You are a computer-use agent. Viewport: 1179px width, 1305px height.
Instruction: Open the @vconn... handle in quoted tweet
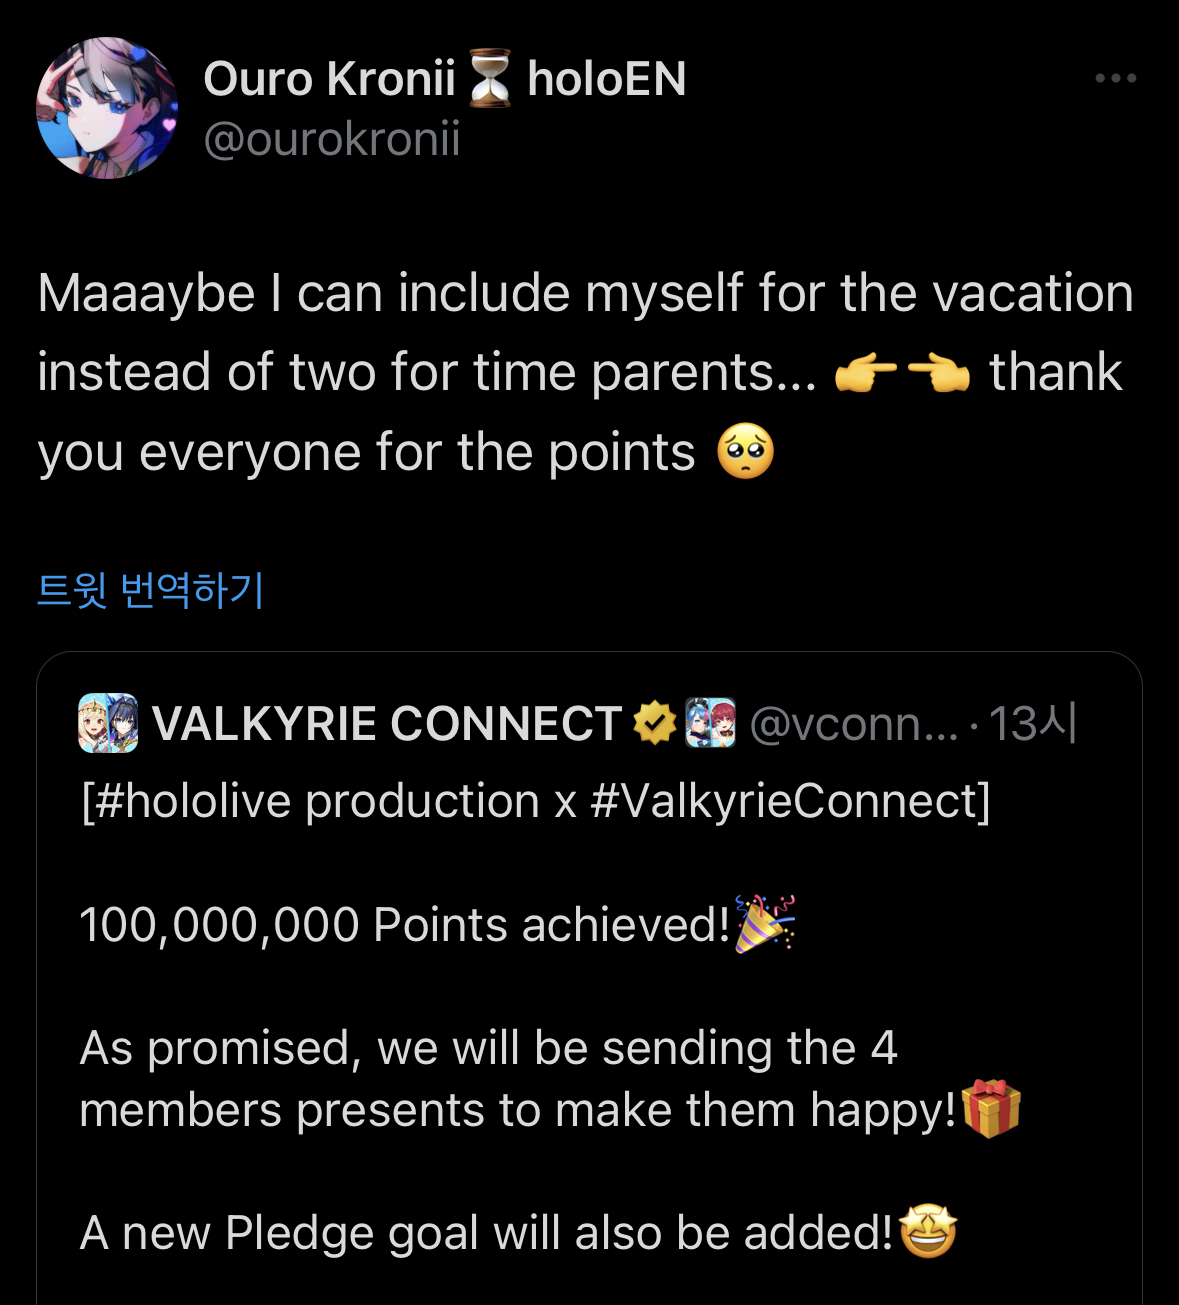pos(853,723)
